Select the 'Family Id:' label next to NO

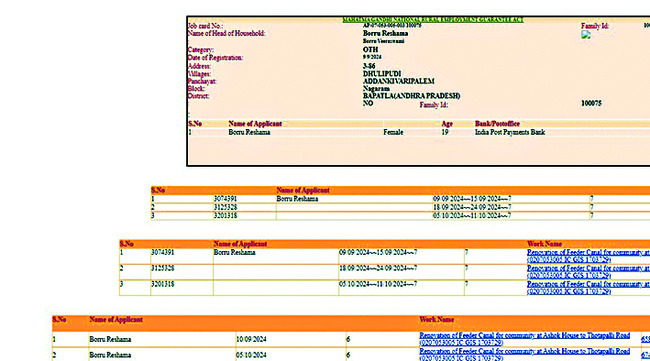tap(434, 105)
